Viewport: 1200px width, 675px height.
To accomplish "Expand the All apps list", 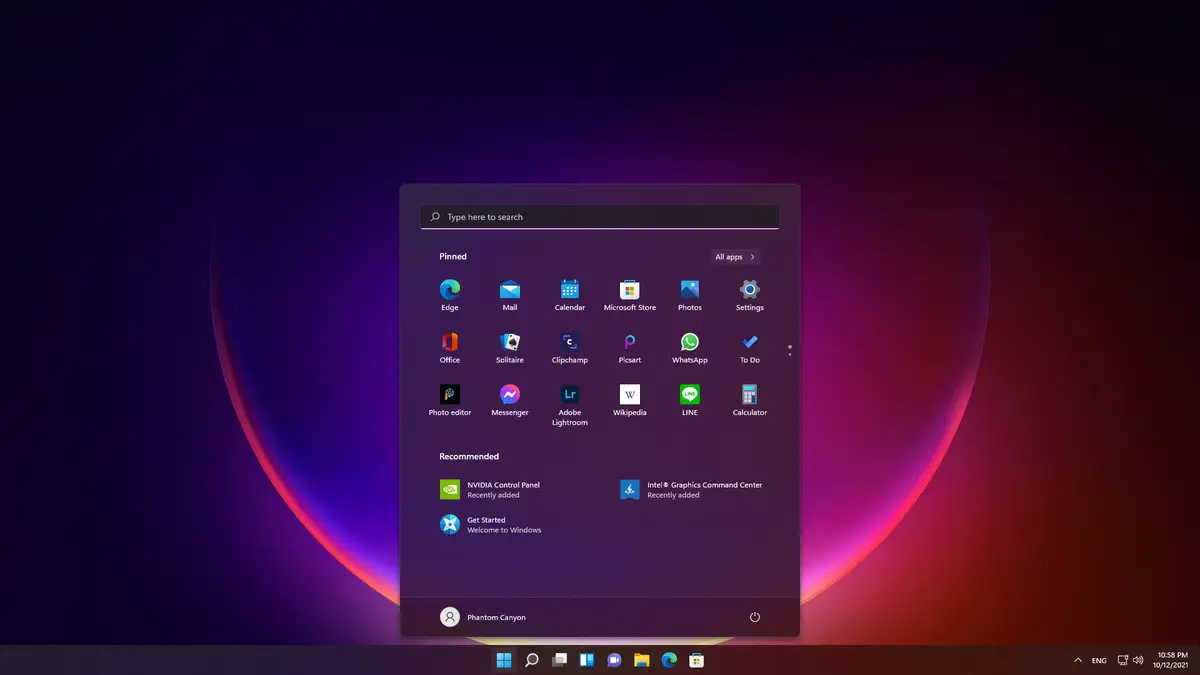I will tap(735, 257).
